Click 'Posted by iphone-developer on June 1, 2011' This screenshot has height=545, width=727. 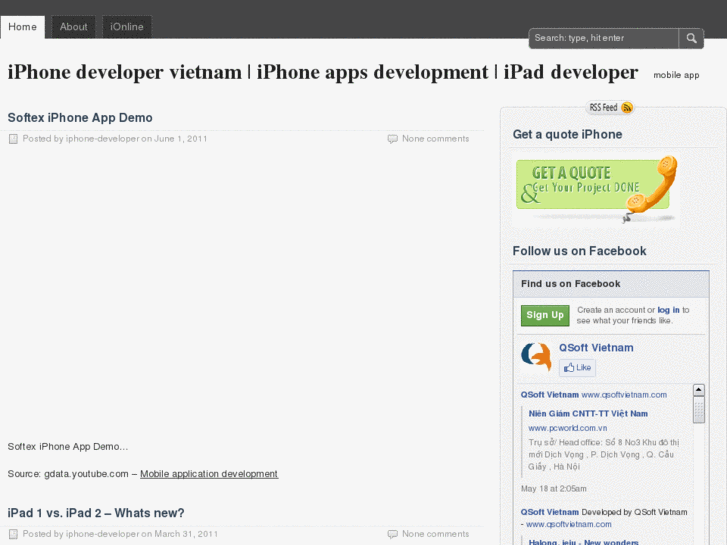click(x=115, y=139)
